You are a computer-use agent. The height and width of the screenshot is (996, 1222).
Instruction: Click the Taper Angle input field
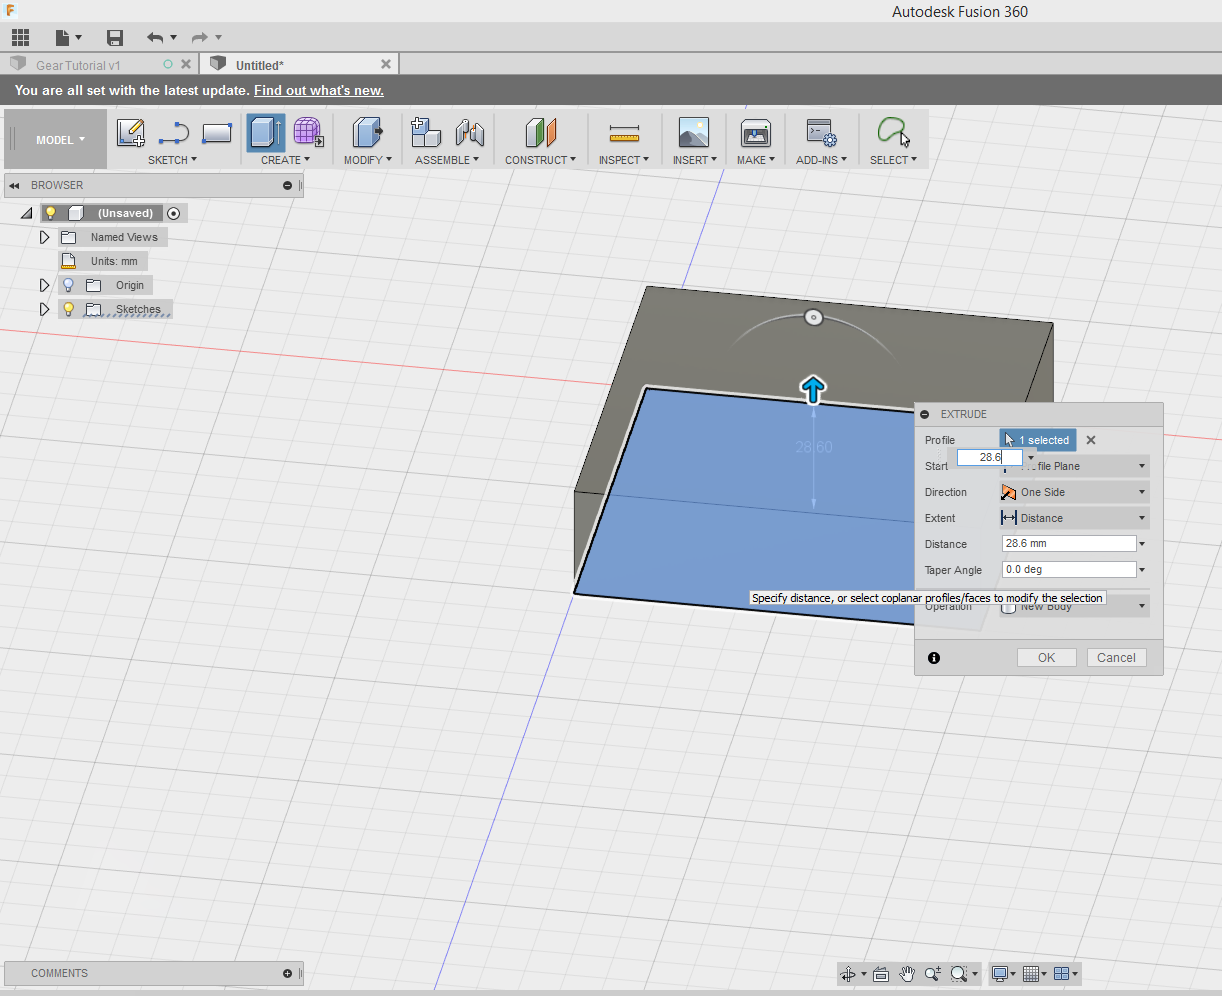coord(1068,570)
